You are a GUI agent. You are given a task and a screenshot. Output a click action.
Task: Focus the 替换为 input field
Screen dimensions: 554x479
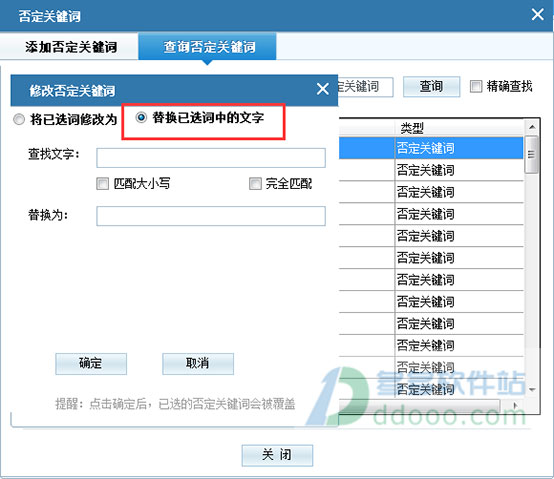[211, 216]
